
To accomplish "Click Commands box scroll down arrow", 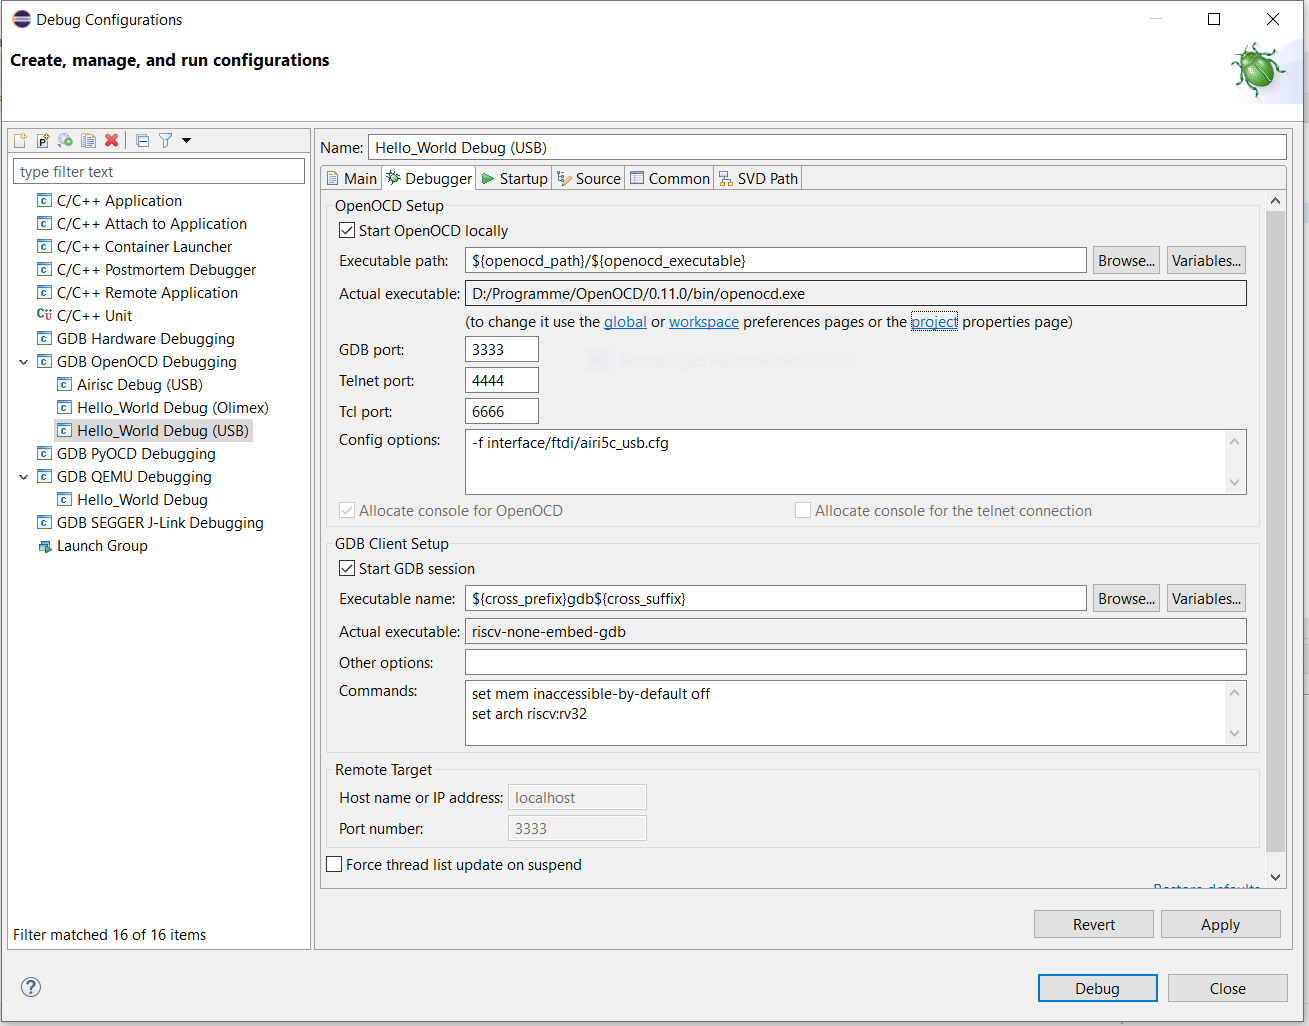I will tap(1234, 733).
